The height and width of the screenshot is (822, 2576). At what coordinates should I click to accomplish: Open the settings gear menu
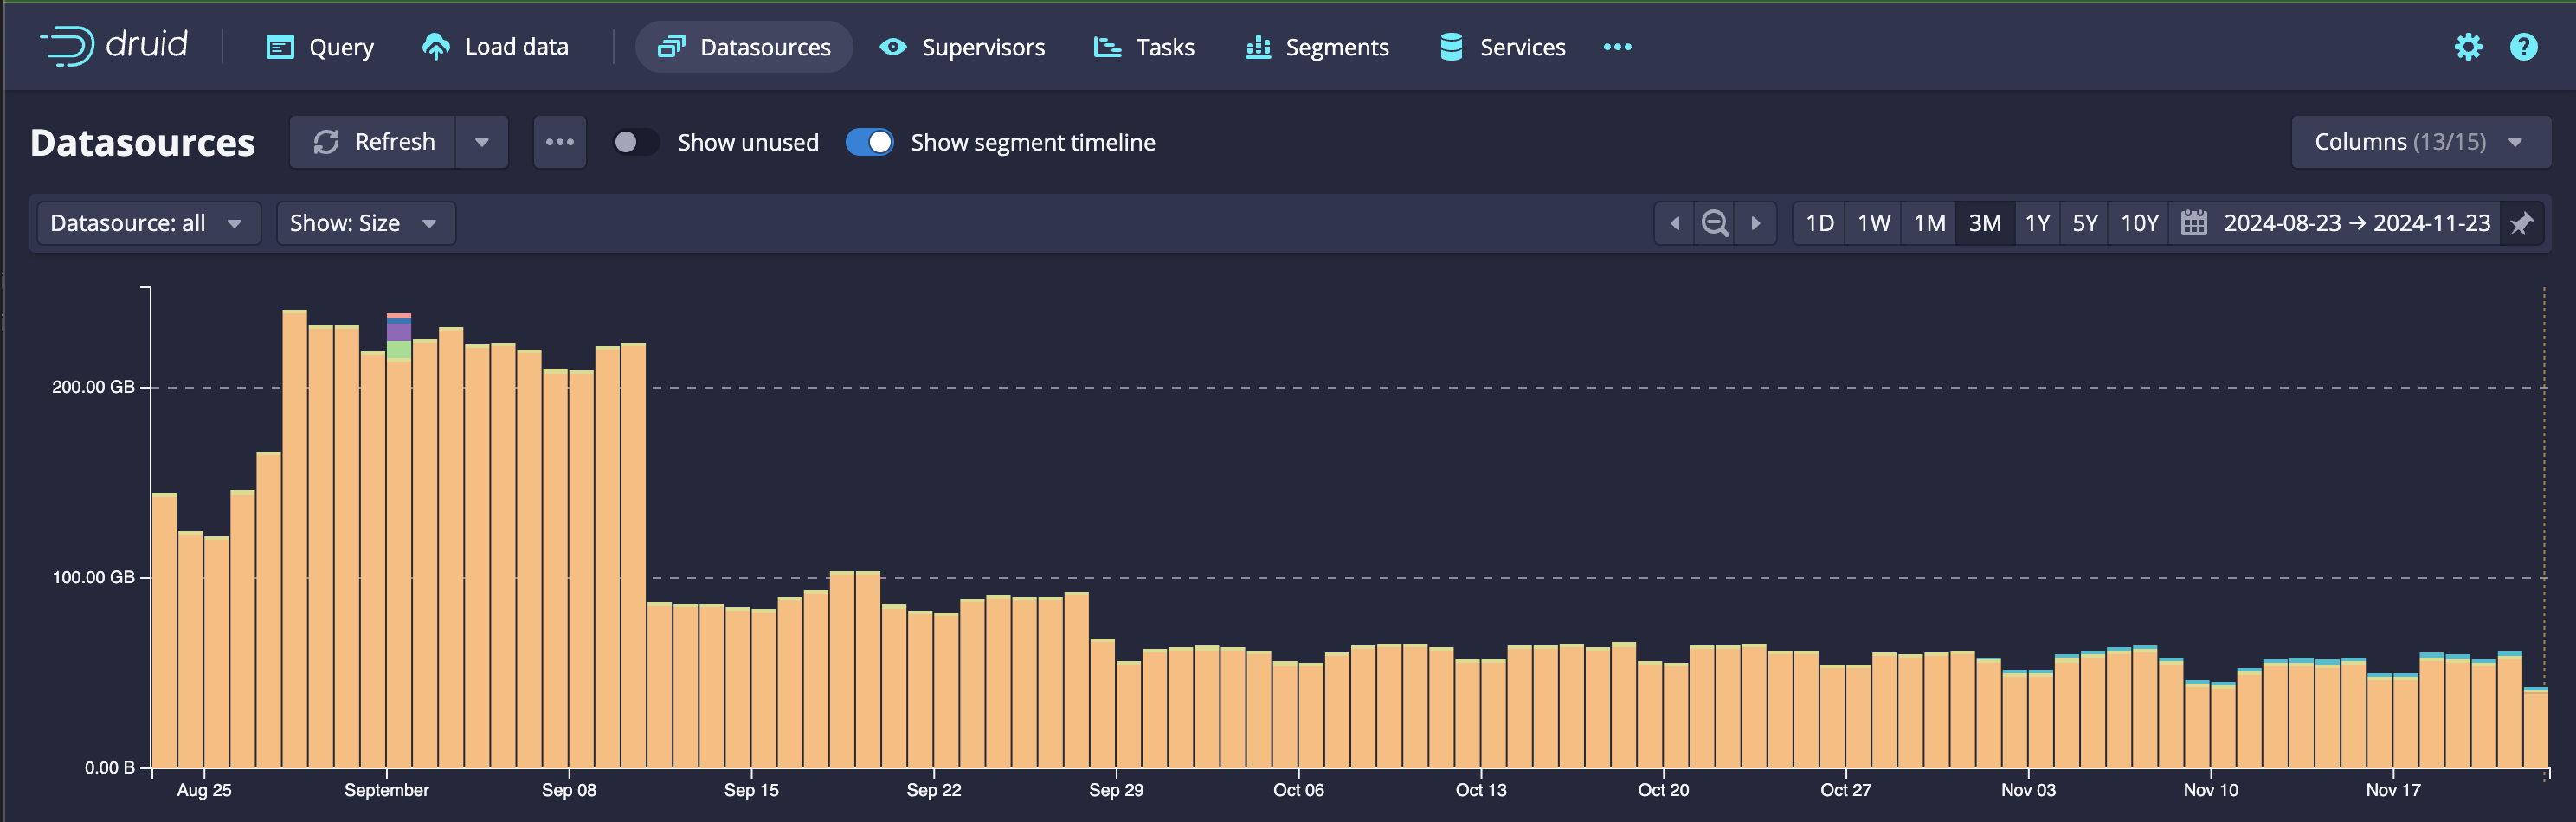tap(2467, 47)
